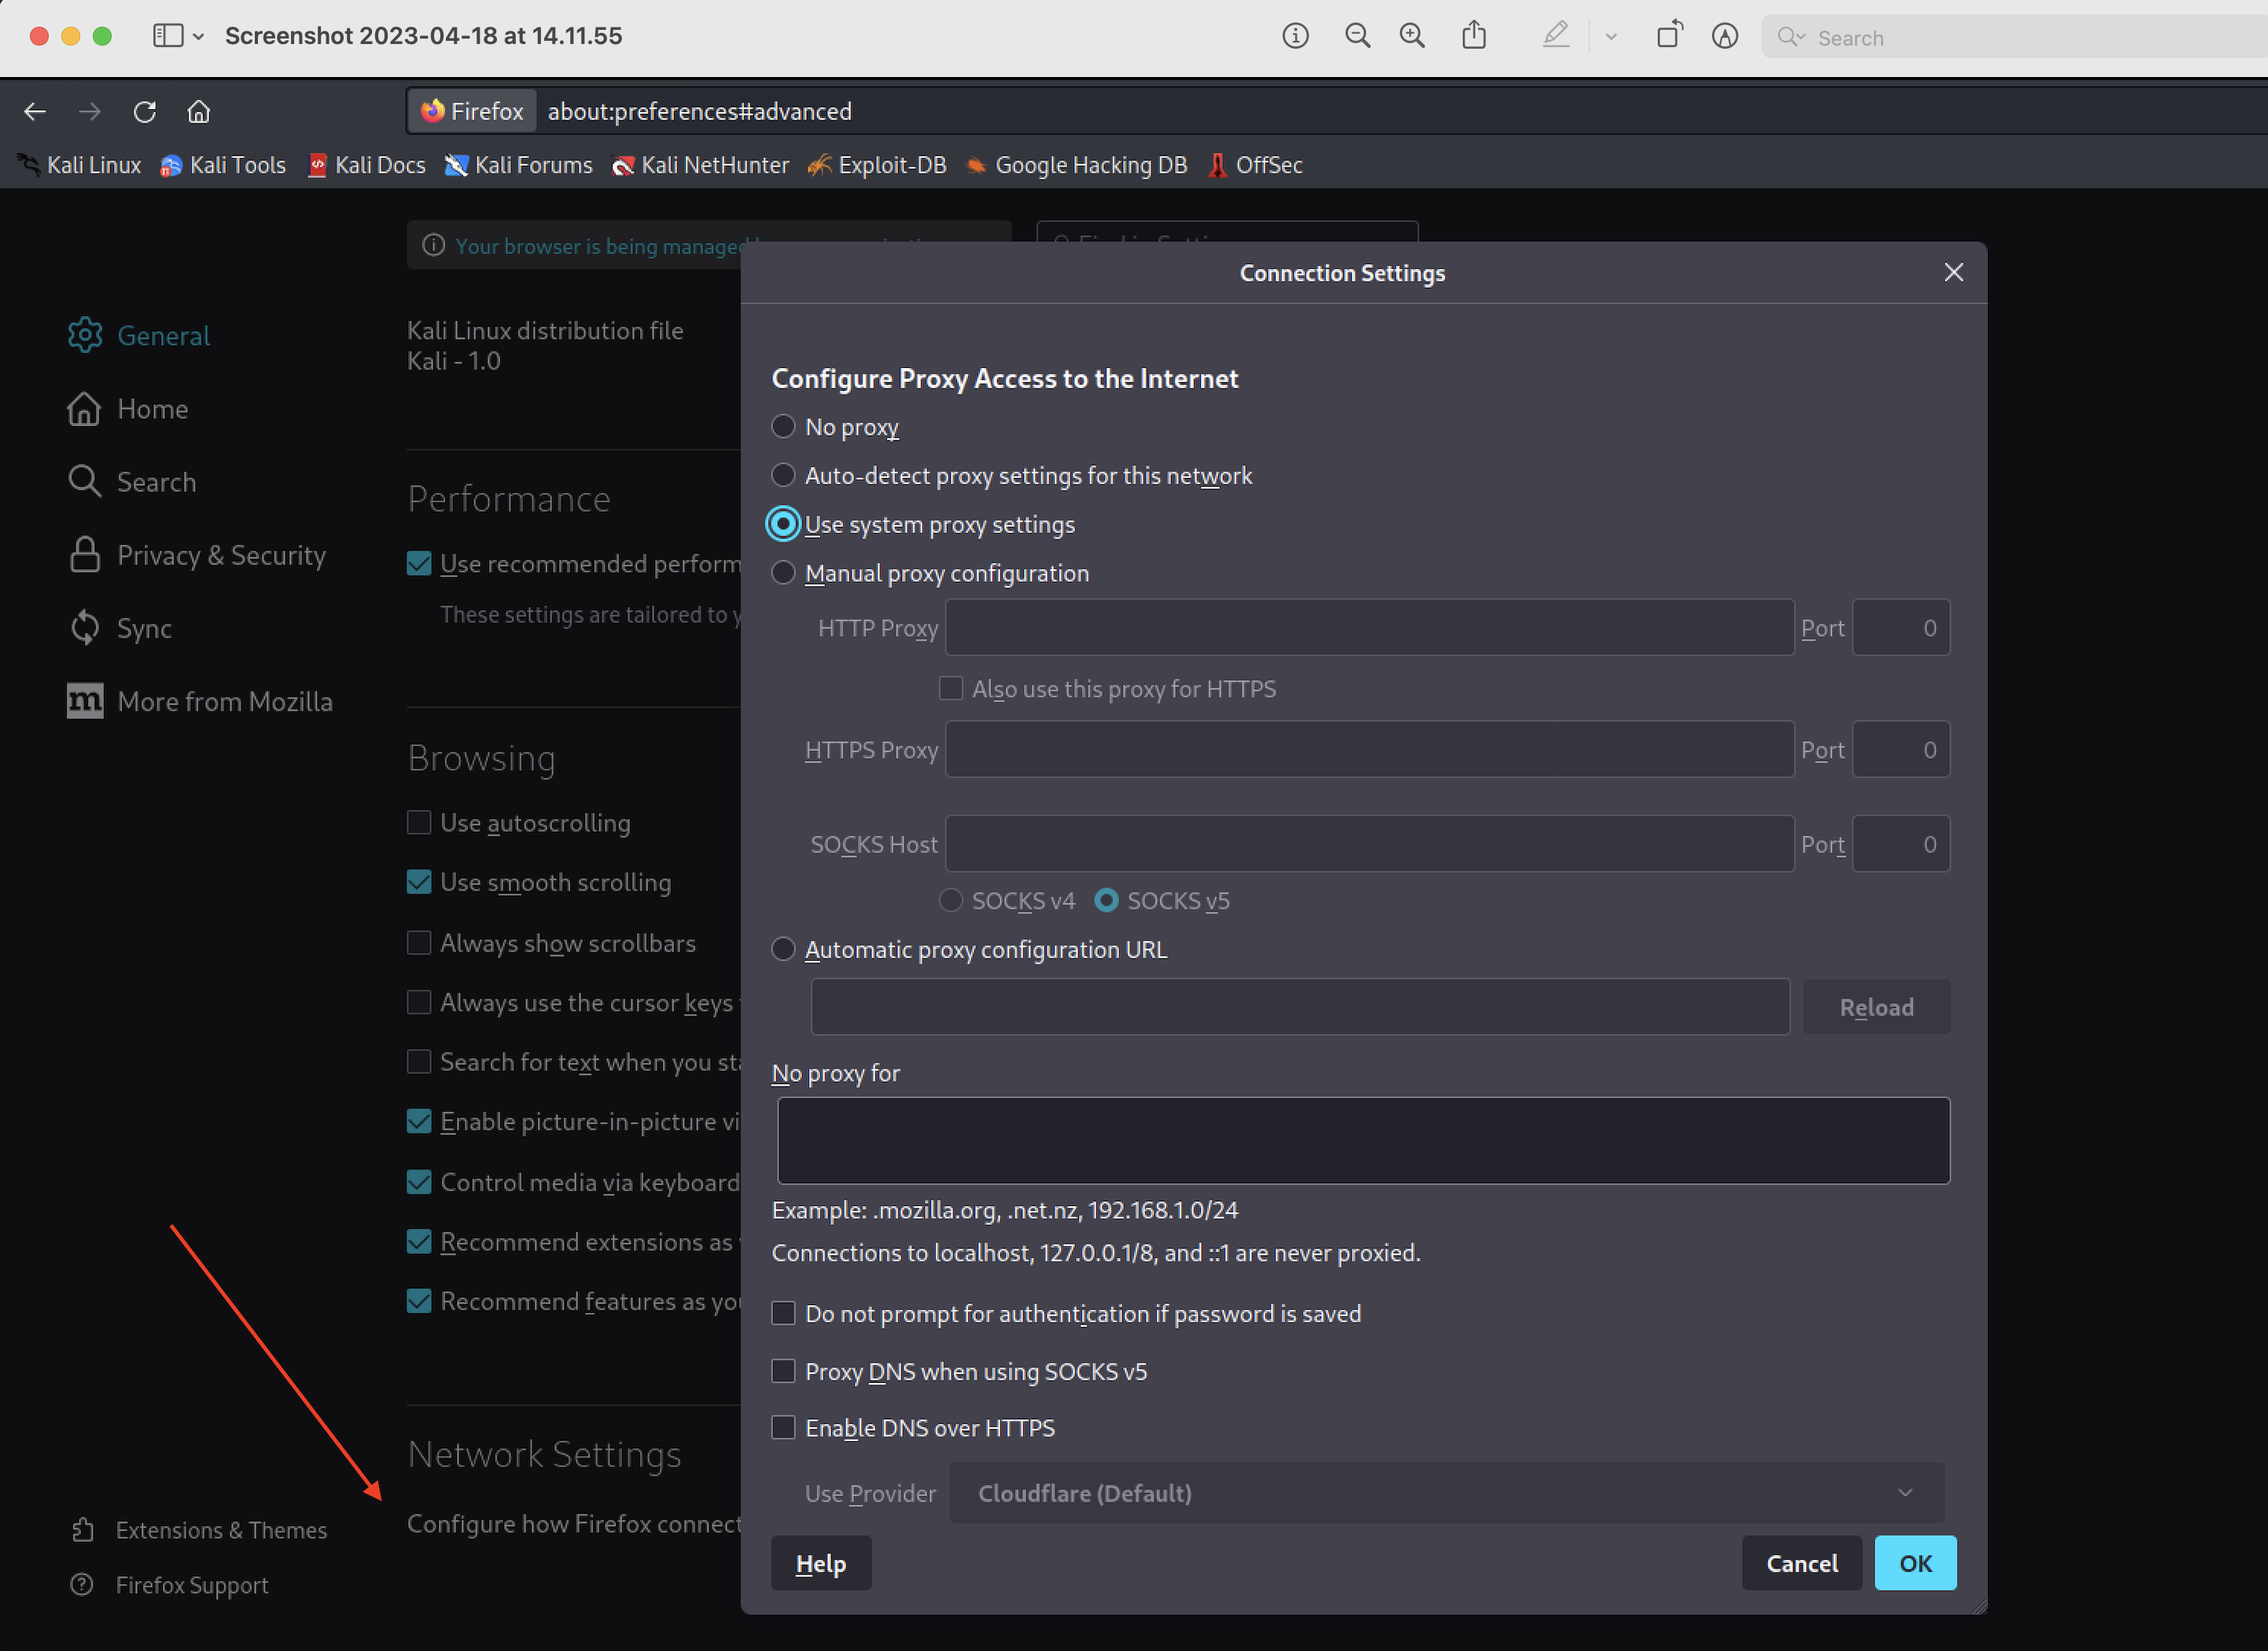Click the share icon in Preview toolbar
The image size is (2268, 1651).
click(1473, 36)
